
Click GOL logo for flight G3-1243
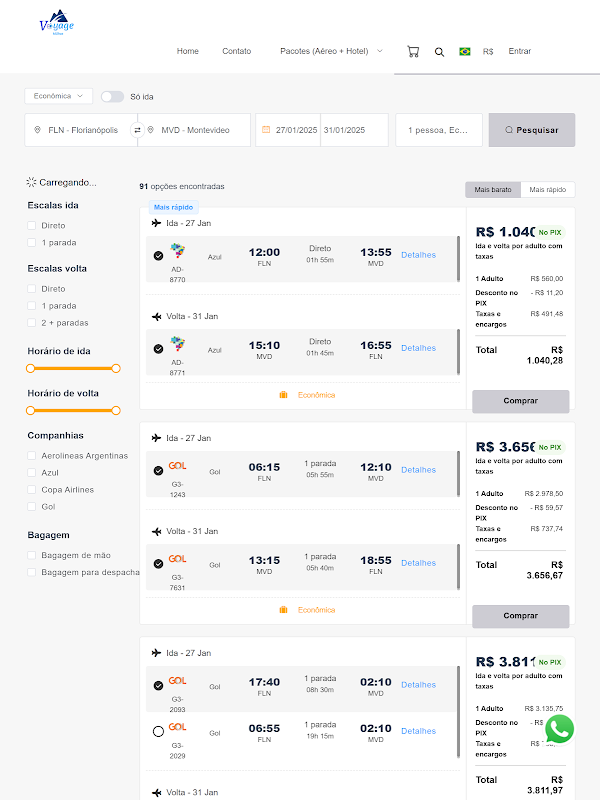[x=178, y=466]
